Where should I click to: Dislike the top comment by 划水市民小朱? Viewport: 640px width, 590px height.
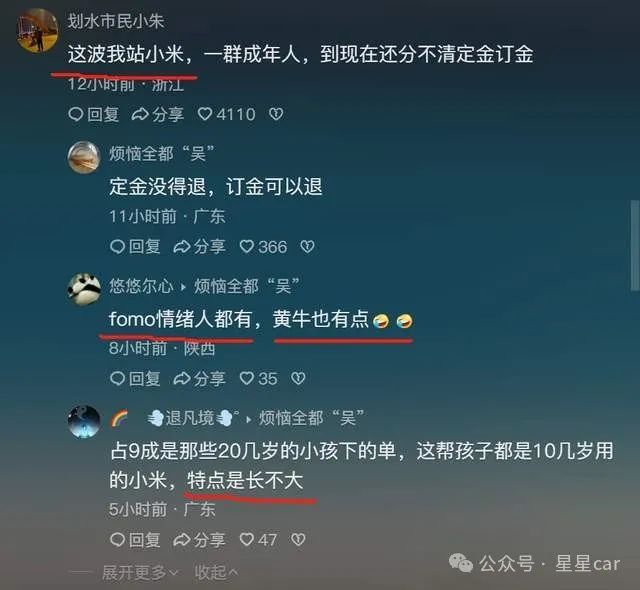coord(276,114)
